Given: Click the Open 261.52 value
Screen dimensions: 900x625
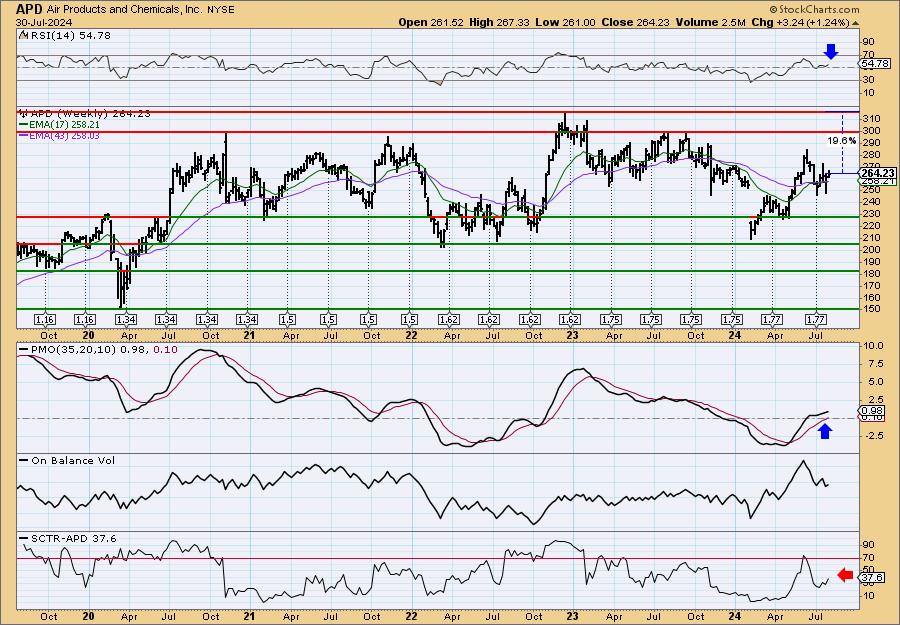Looking at the screenshot, I should click(x=430, y=22).
